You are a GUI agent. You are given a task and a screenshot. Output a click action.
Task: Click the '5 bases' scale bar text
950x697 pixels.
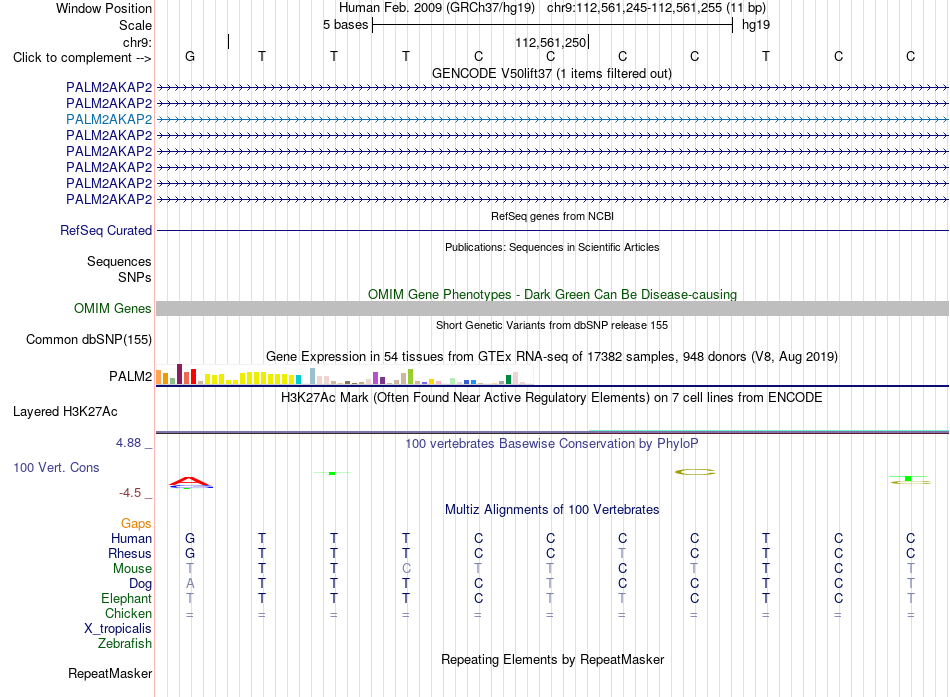coord(345,25)
